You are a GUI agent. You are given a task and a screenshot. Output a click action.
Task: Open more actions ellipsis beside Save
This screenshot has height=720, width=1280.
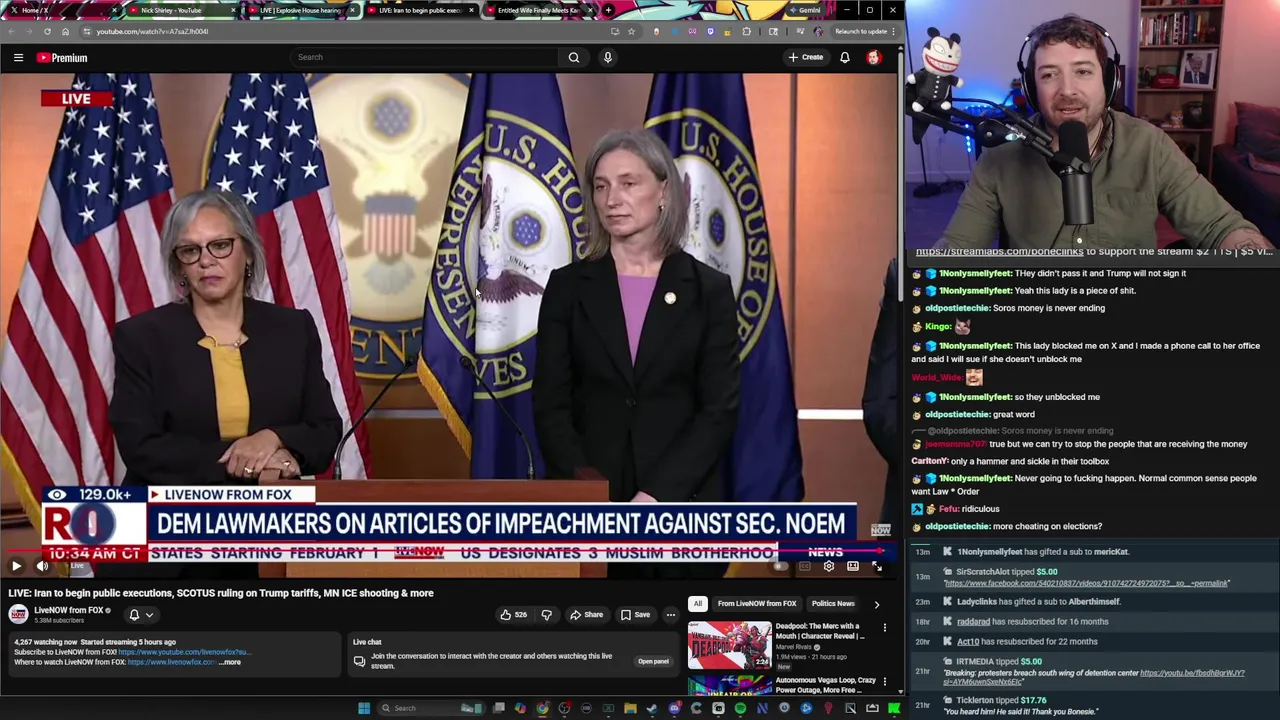(671, 615)
